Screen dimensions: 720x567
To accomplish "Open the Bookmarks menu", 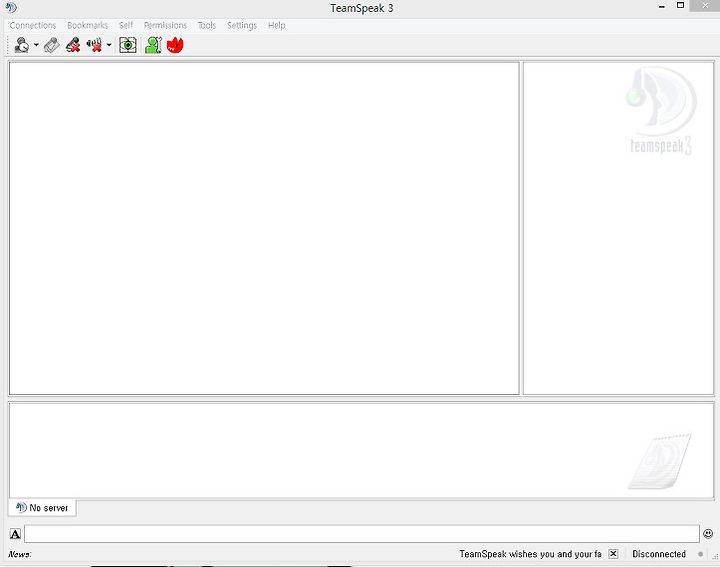I will click(87, 25).
